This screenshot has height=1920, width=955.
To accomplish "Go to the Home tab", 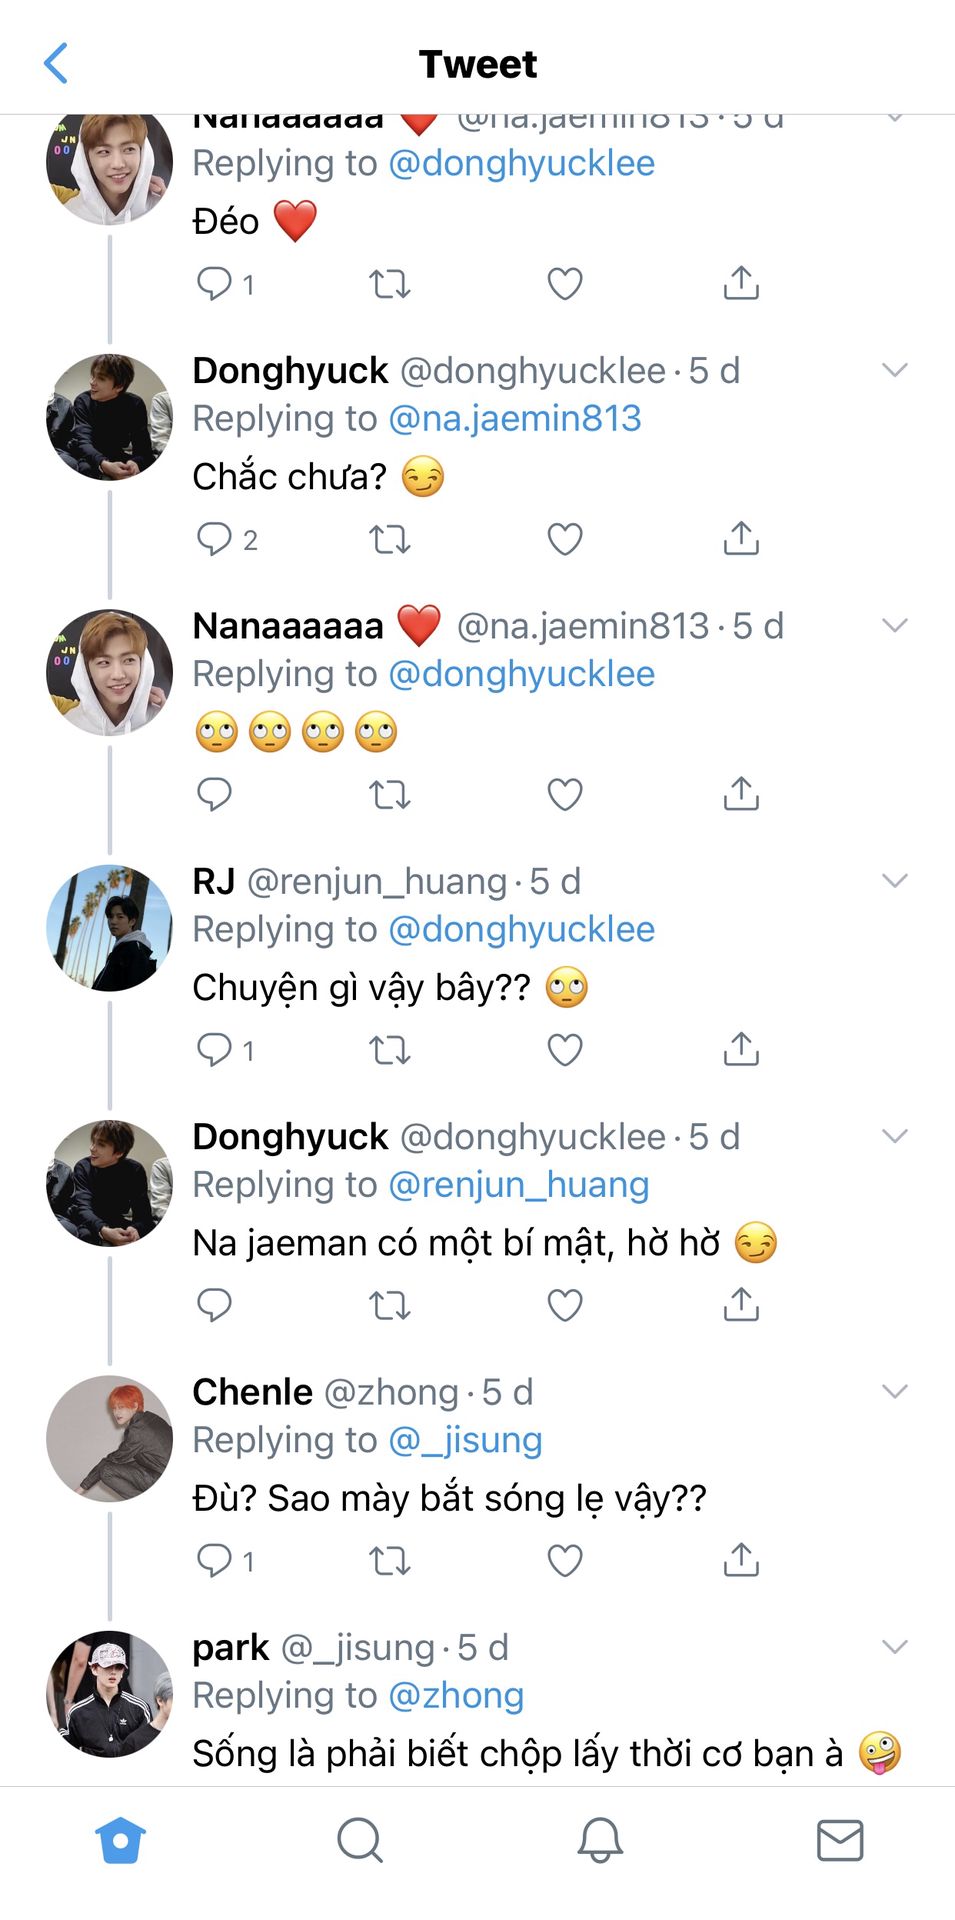I will point(121,1839).
